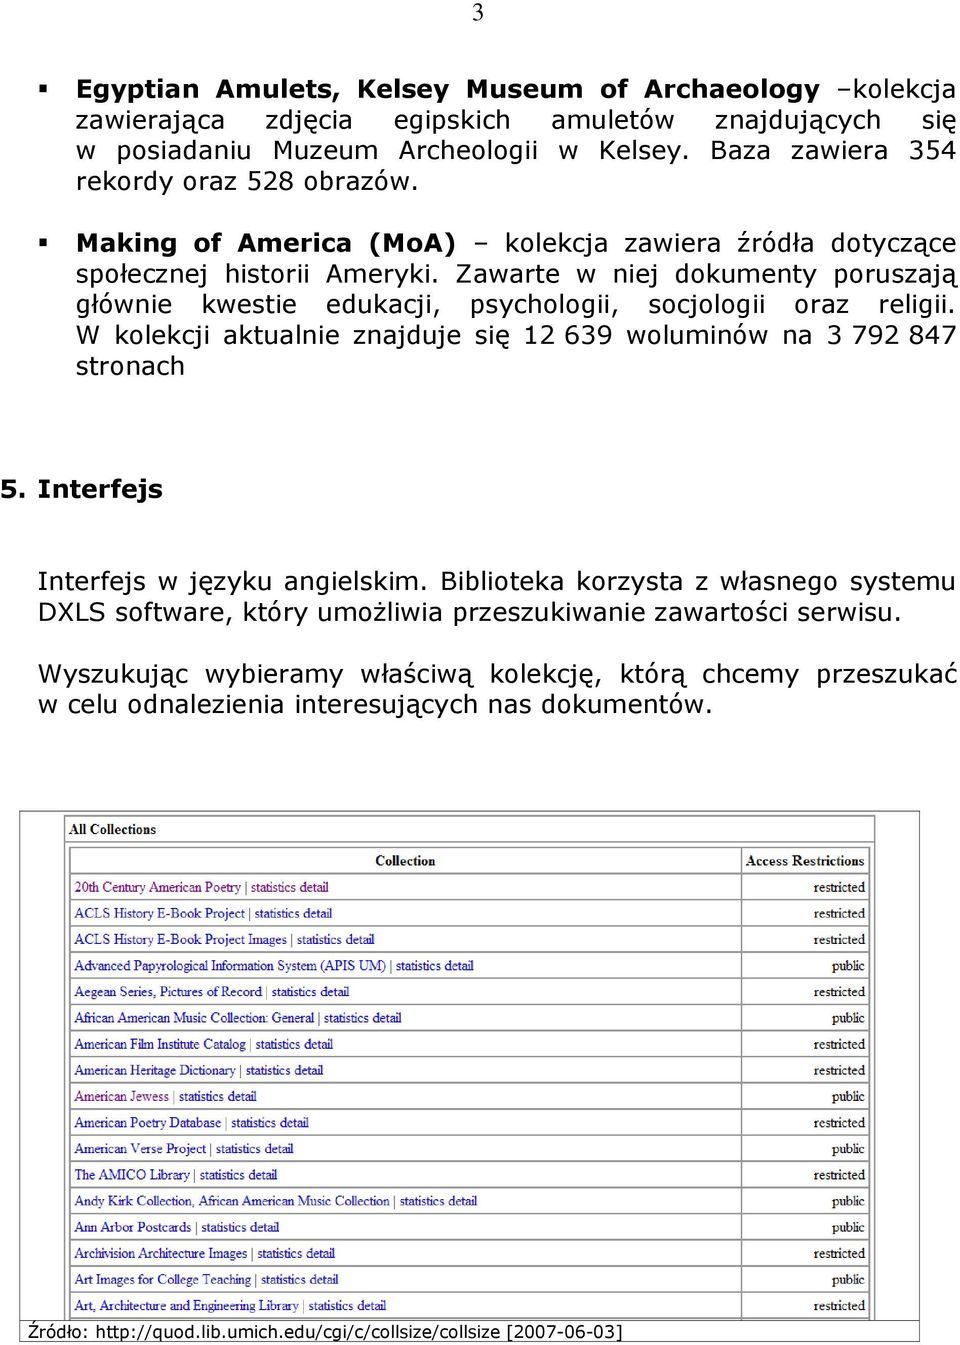The height and width of the screenshot is (1345, 960).
Task: Open the American Film Institute Catalog link
Action: [x=160, y=1044]
